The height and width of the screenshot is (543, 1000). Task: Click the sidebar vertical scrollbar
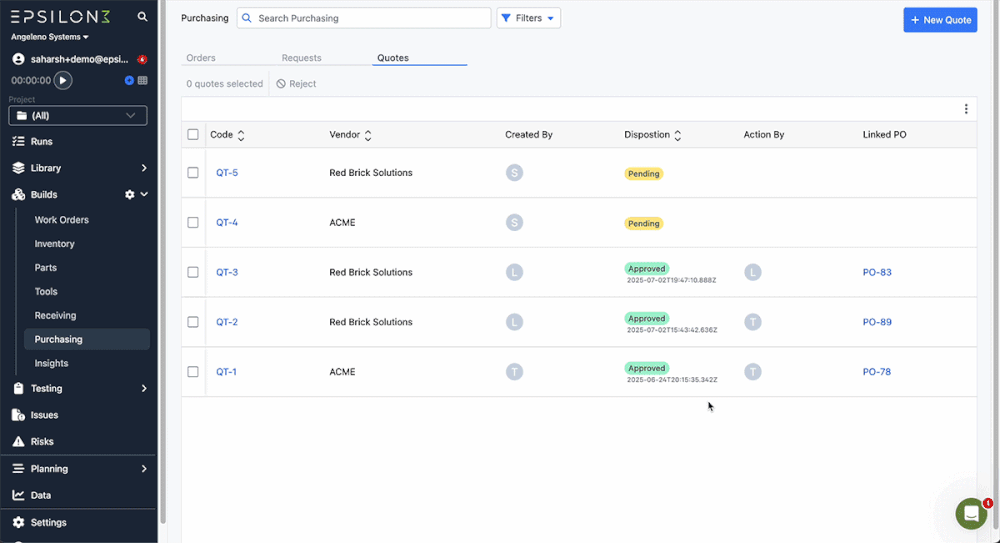163,262
